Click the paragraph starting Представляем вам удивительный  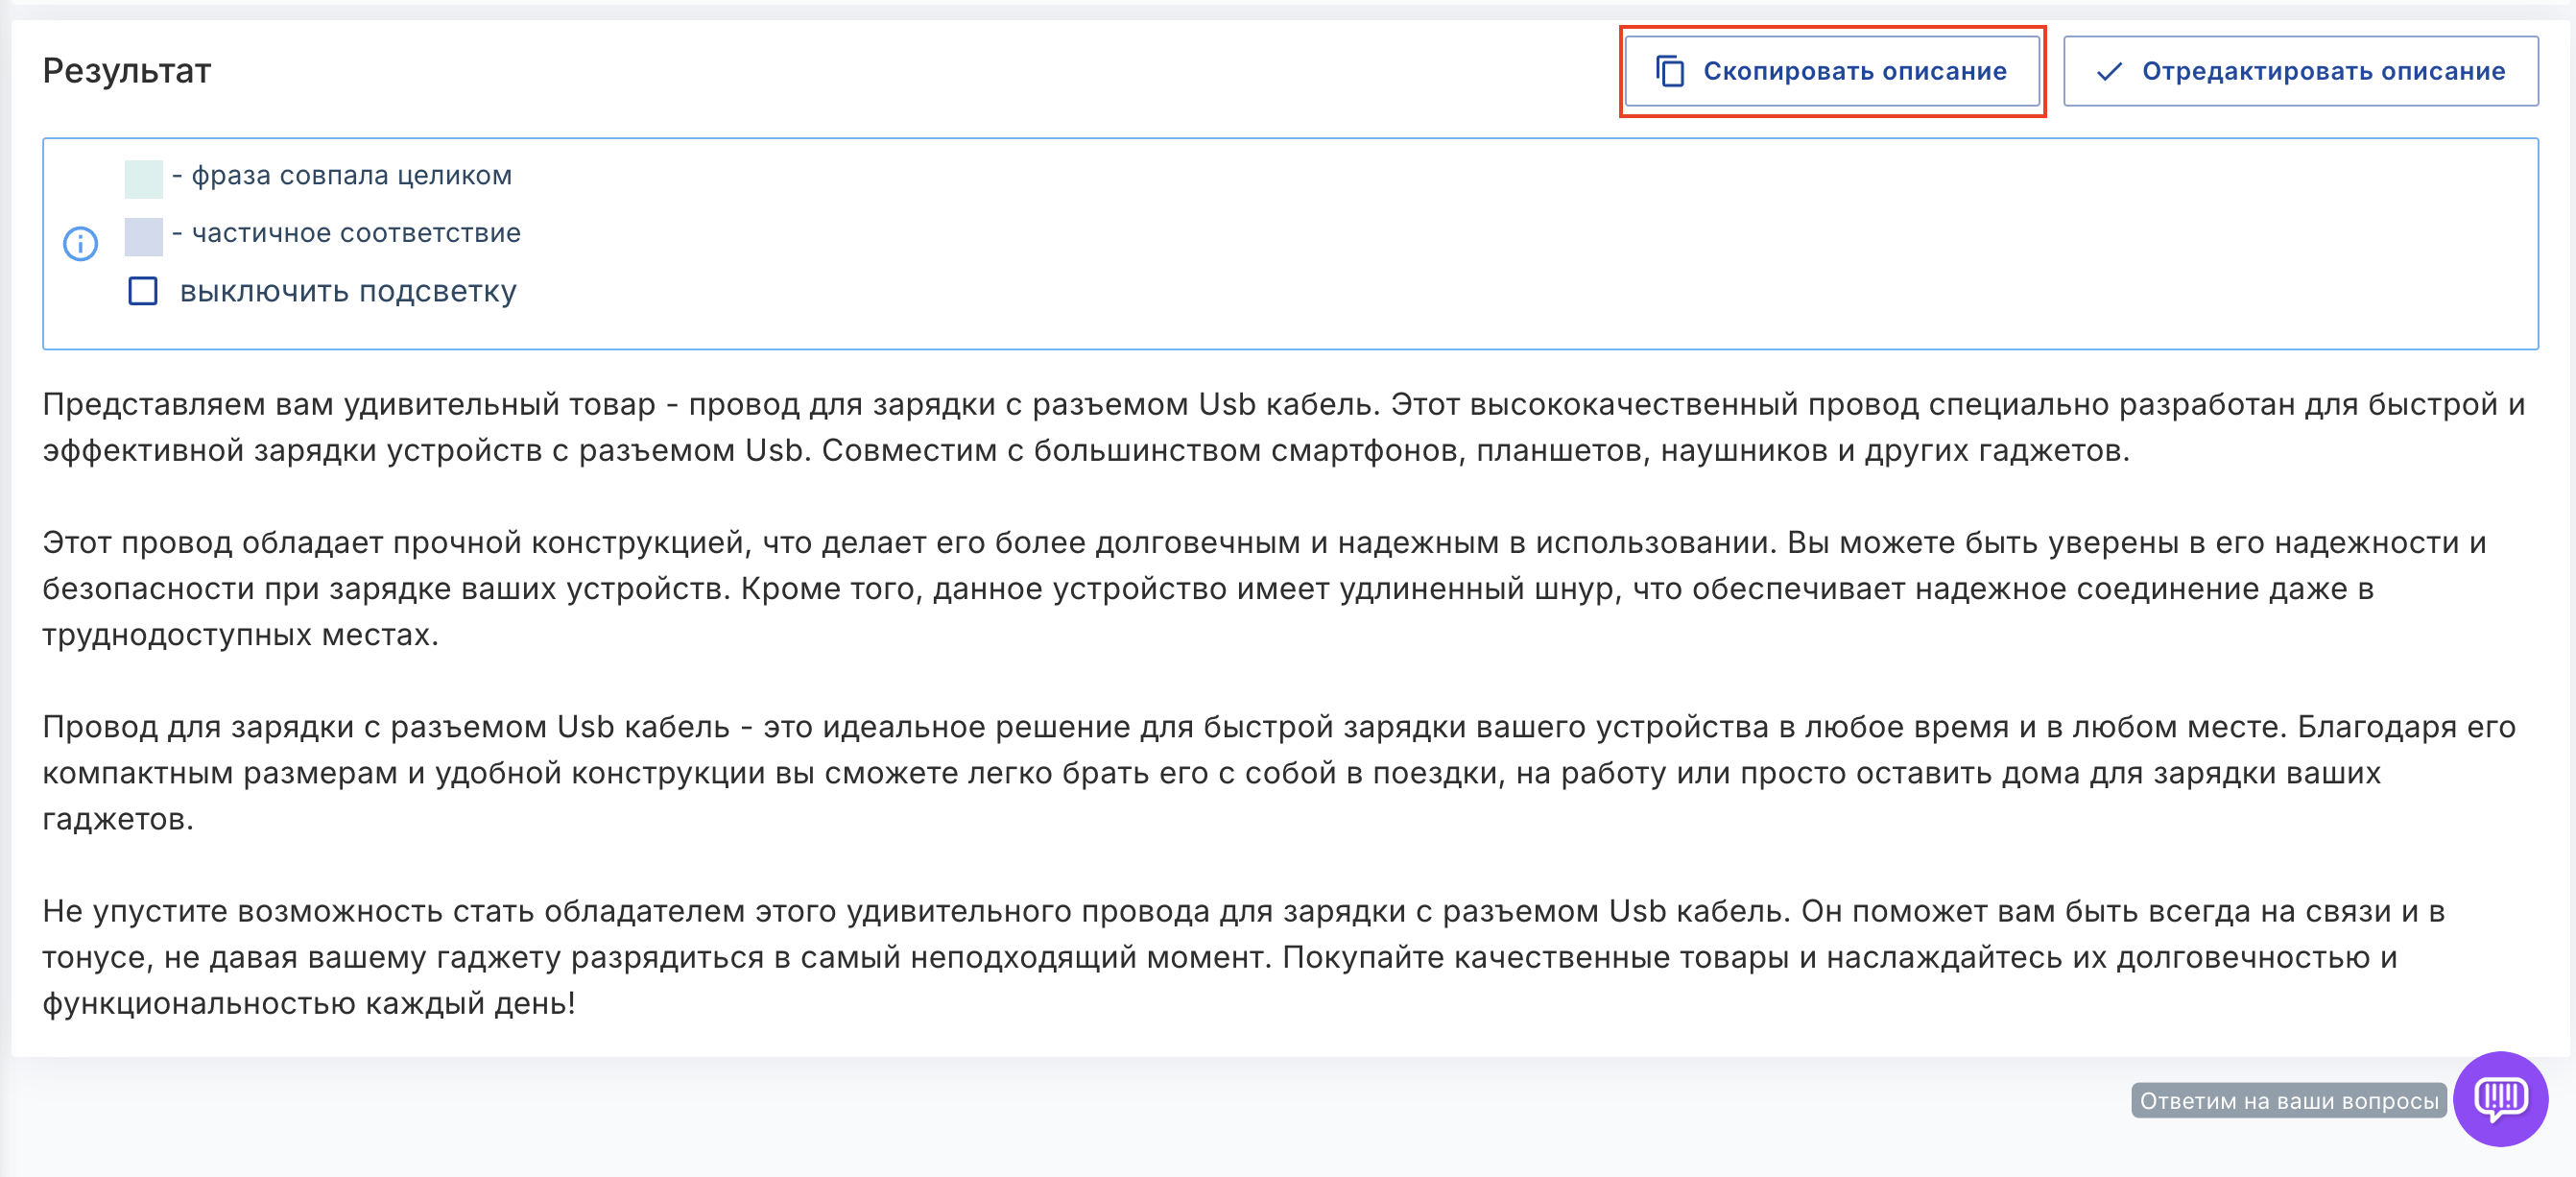click(x=1285, y=427)
